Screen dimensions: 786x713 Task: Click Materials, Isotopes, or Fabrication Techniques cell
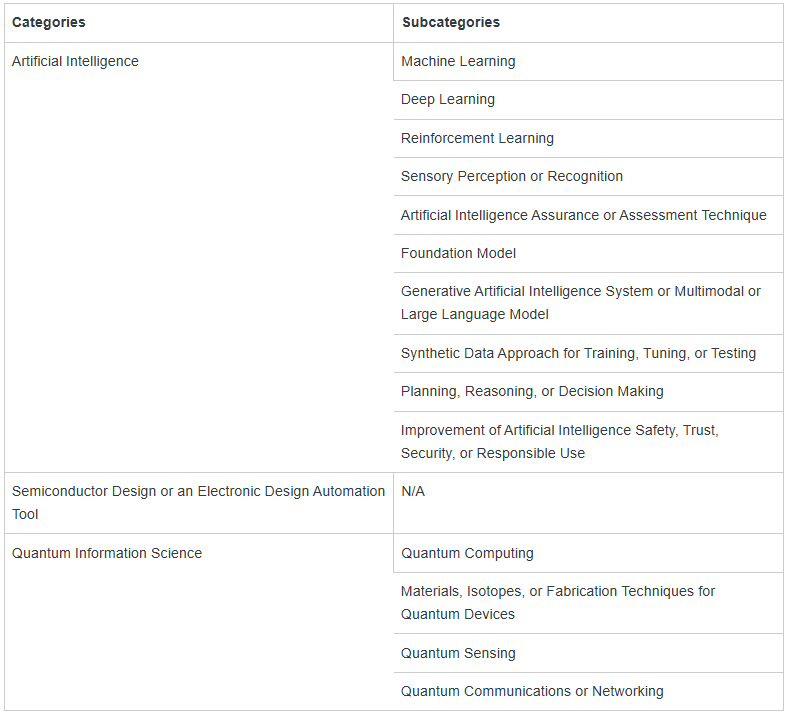557,602
